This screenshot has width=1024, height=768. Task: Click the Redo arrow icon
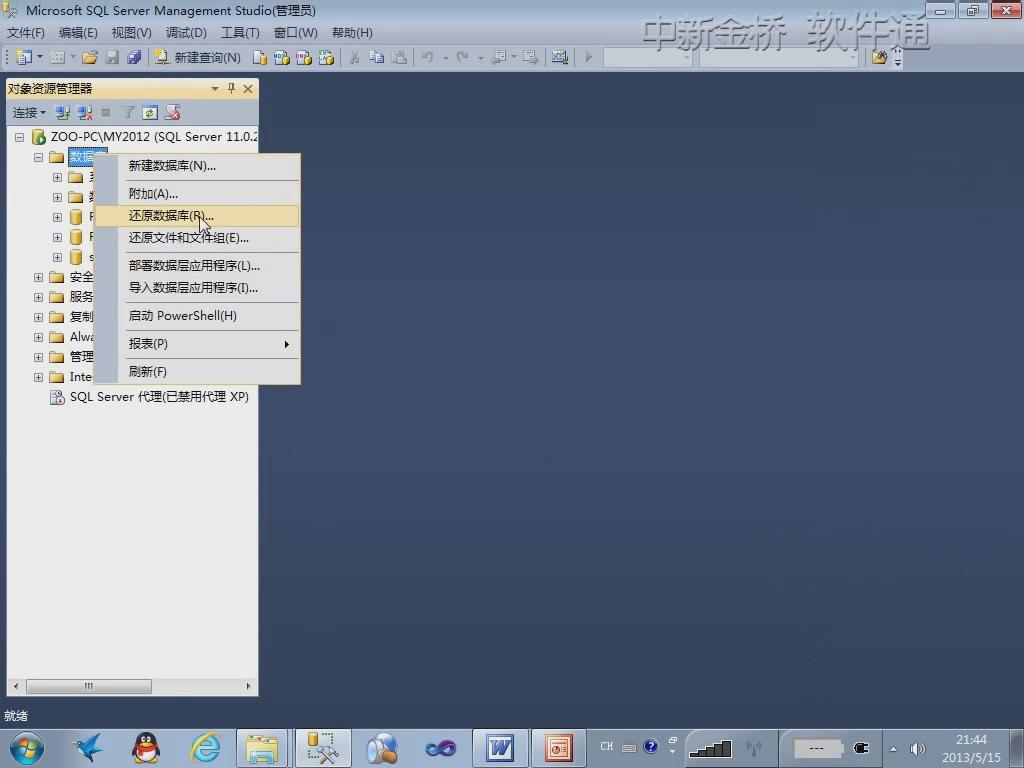pyautogui.click(x=462, y=57)
